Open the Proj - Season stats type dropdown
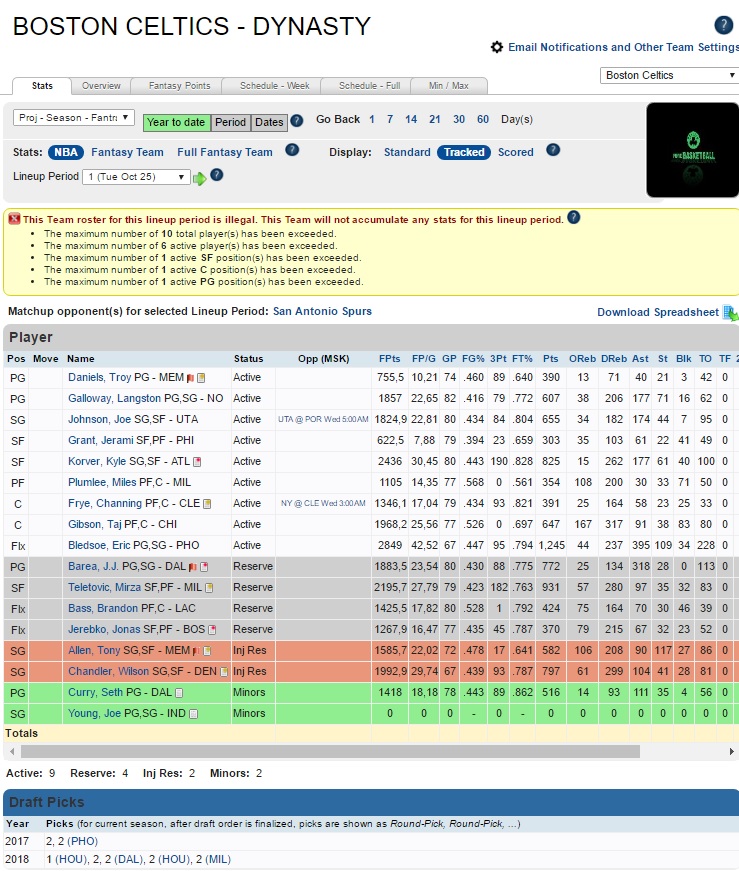 coord(73,117)
